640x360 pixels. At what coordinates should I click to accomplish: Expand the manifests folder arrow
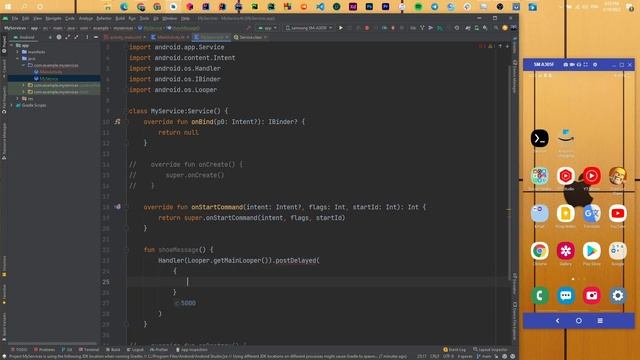coord(18,52)
